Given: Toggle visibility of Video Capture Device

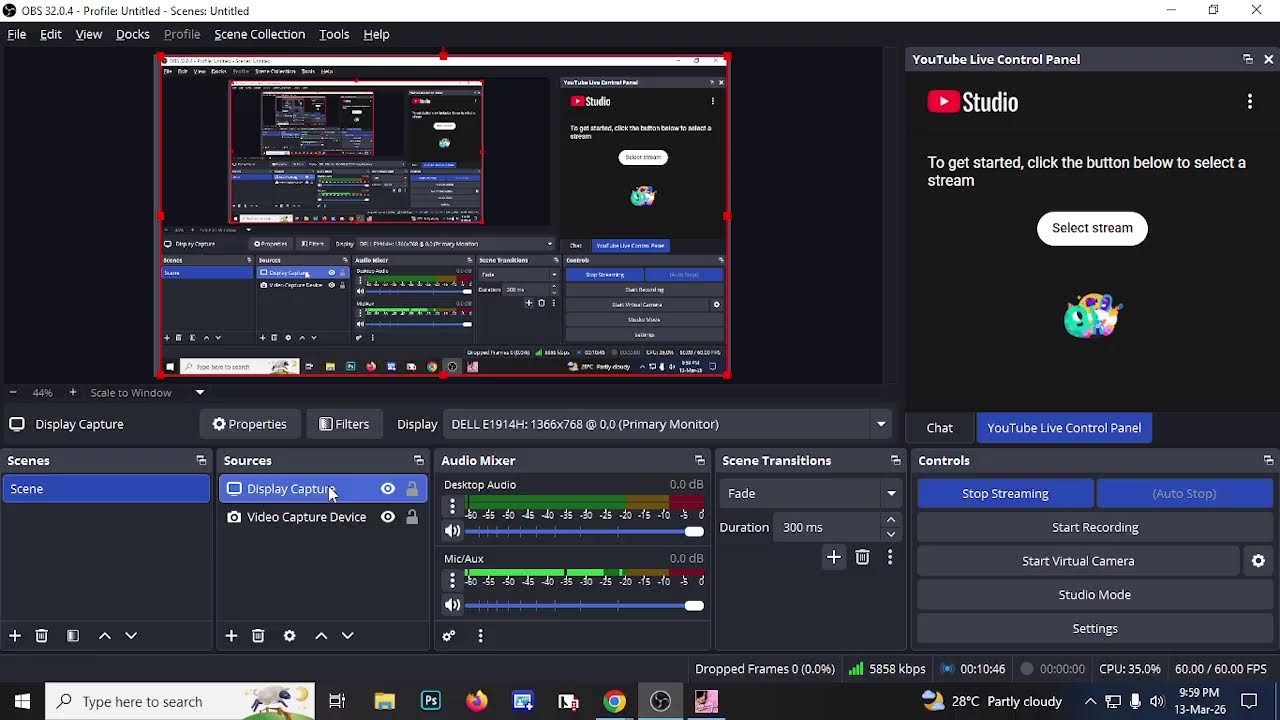Looking at the screenshot, I should point(388,517).
